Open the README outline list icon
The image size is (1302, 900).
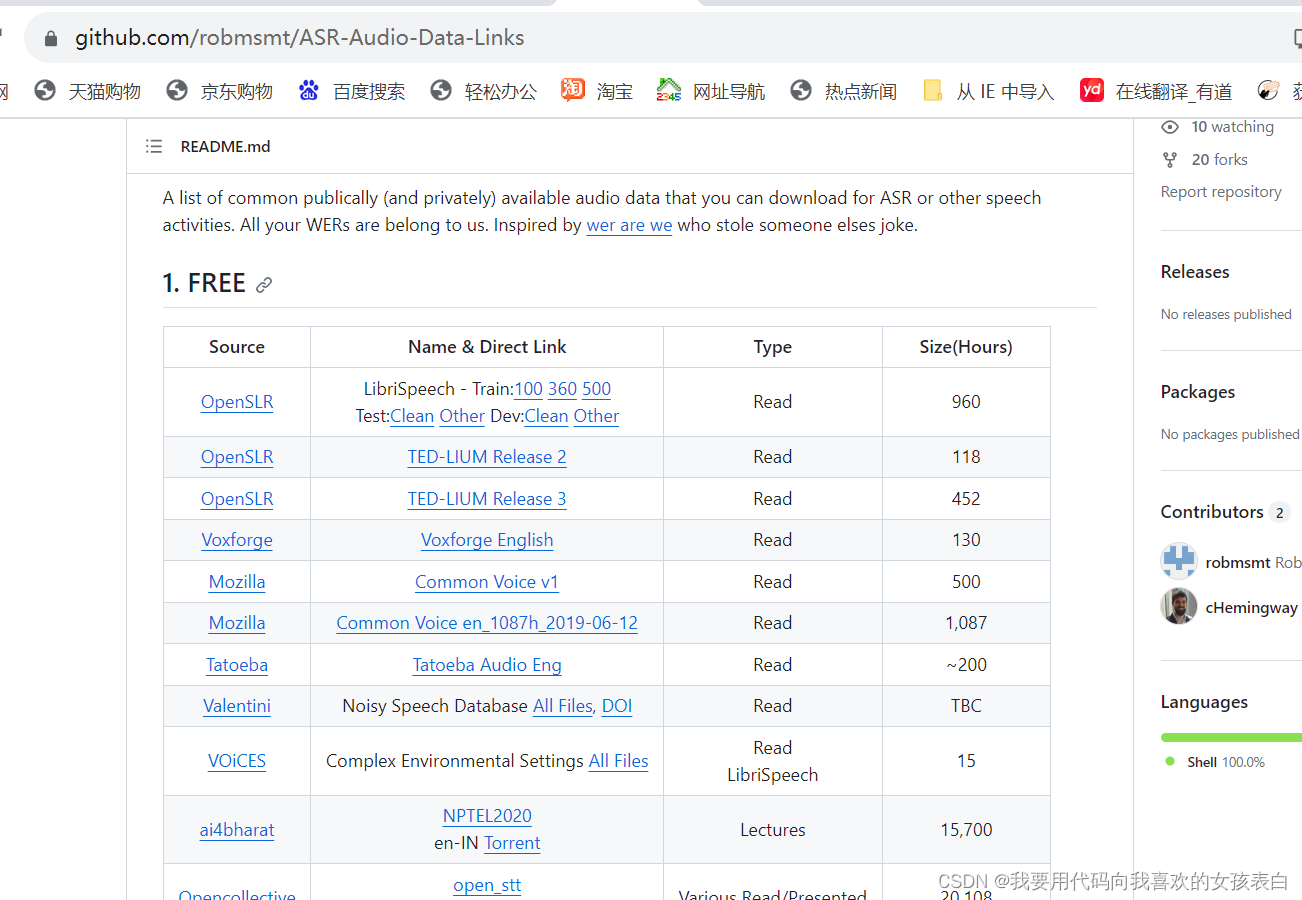click(x=154, y=146)
